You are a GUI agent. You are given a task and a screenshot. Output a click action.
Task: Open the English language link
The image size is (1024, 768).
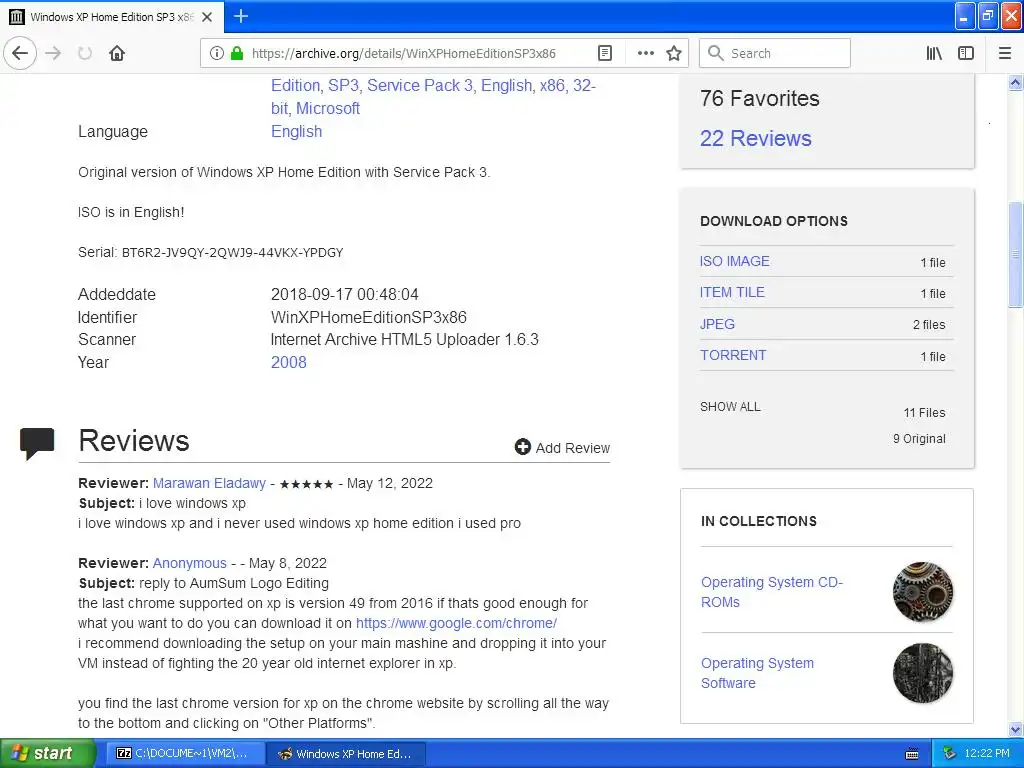click(x=296, y=131)
